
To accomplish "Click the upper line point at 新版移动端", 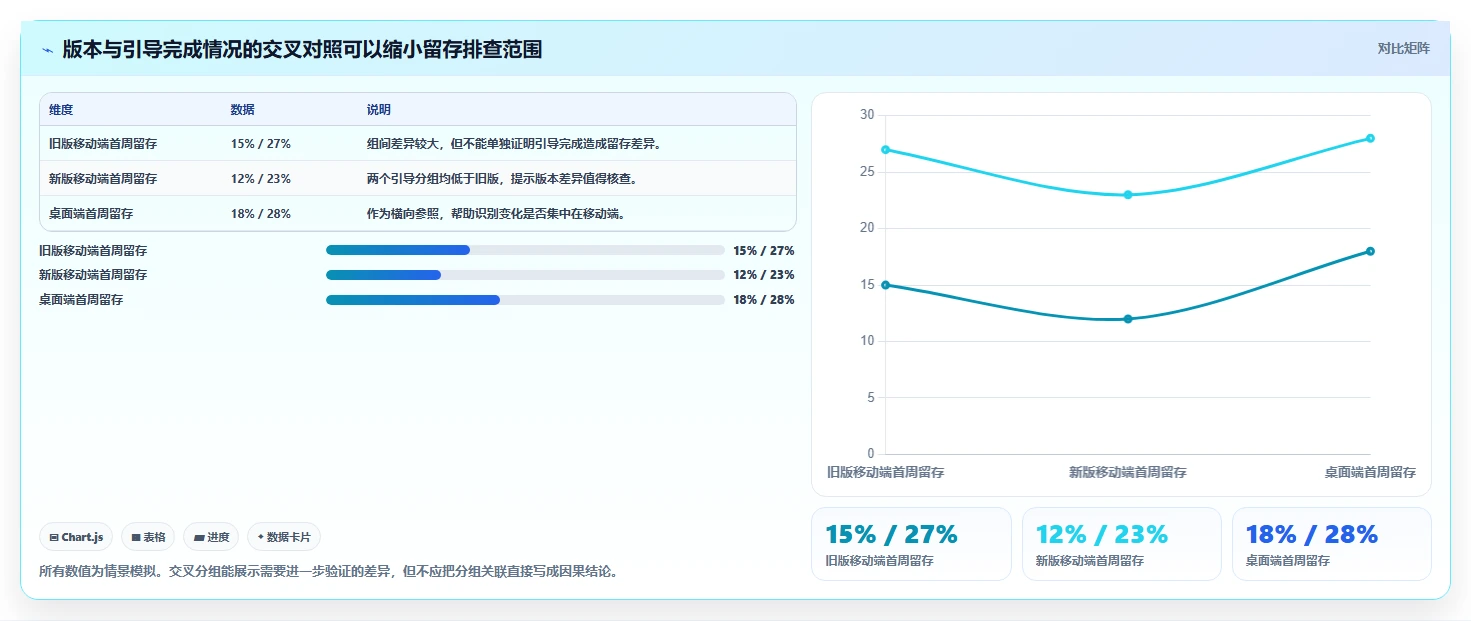I will click(x=1128, y=195).
